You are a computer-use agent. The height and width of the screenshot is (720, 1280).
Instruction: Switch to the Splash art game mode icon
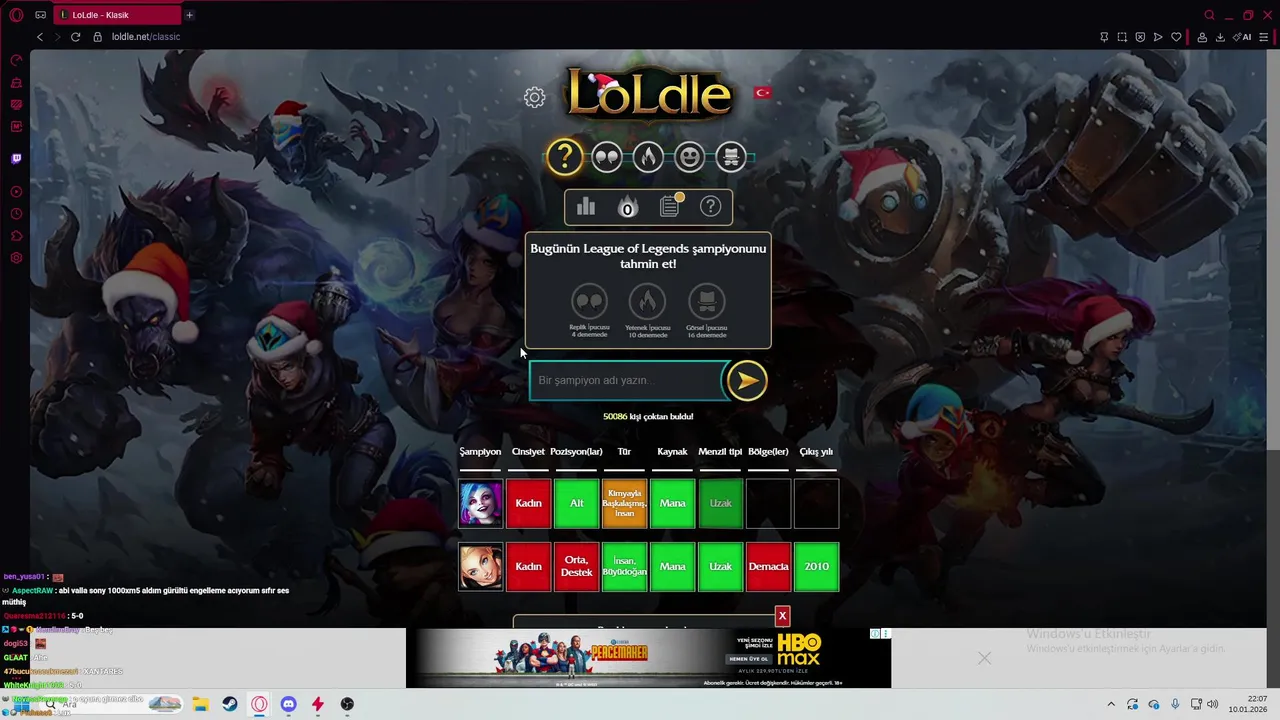pyautogui.click(x=731, y=157)
